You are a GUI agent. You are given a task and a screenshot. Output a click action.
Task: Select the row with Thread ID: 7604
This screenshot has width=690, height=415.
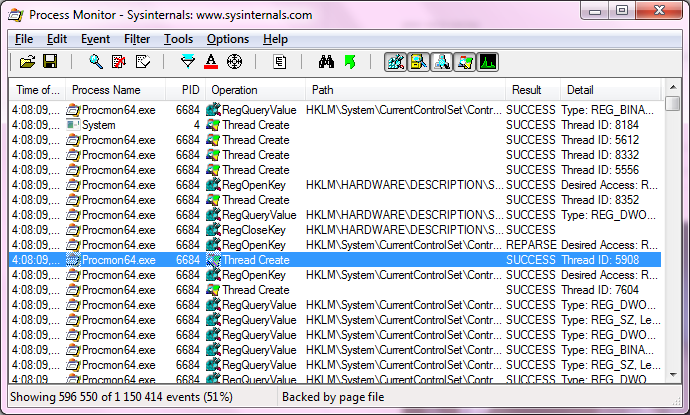tap(335, 290)
